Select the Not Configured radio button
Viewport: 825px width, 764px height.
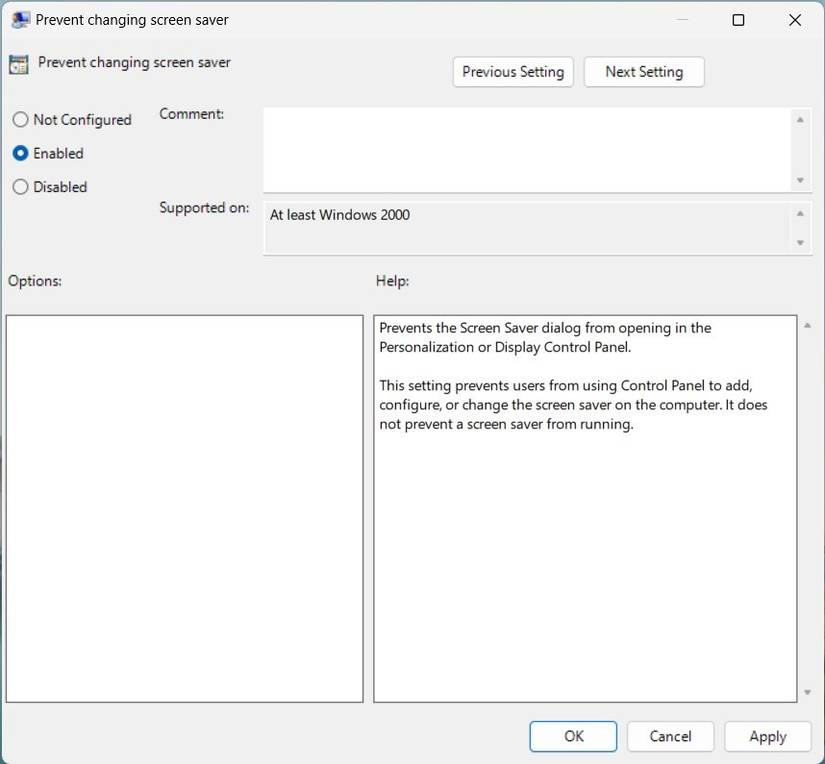tap(19, 119)
